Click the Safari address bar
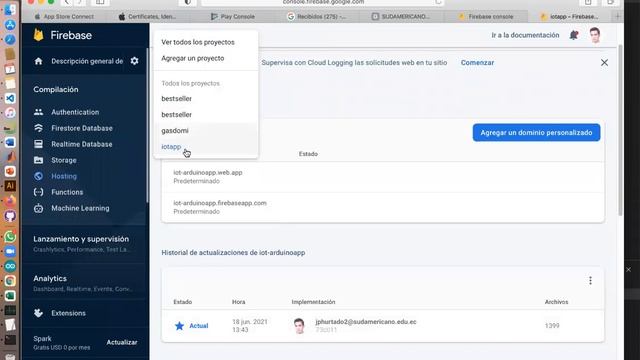640x360 pixels. [x=322, y=2]
